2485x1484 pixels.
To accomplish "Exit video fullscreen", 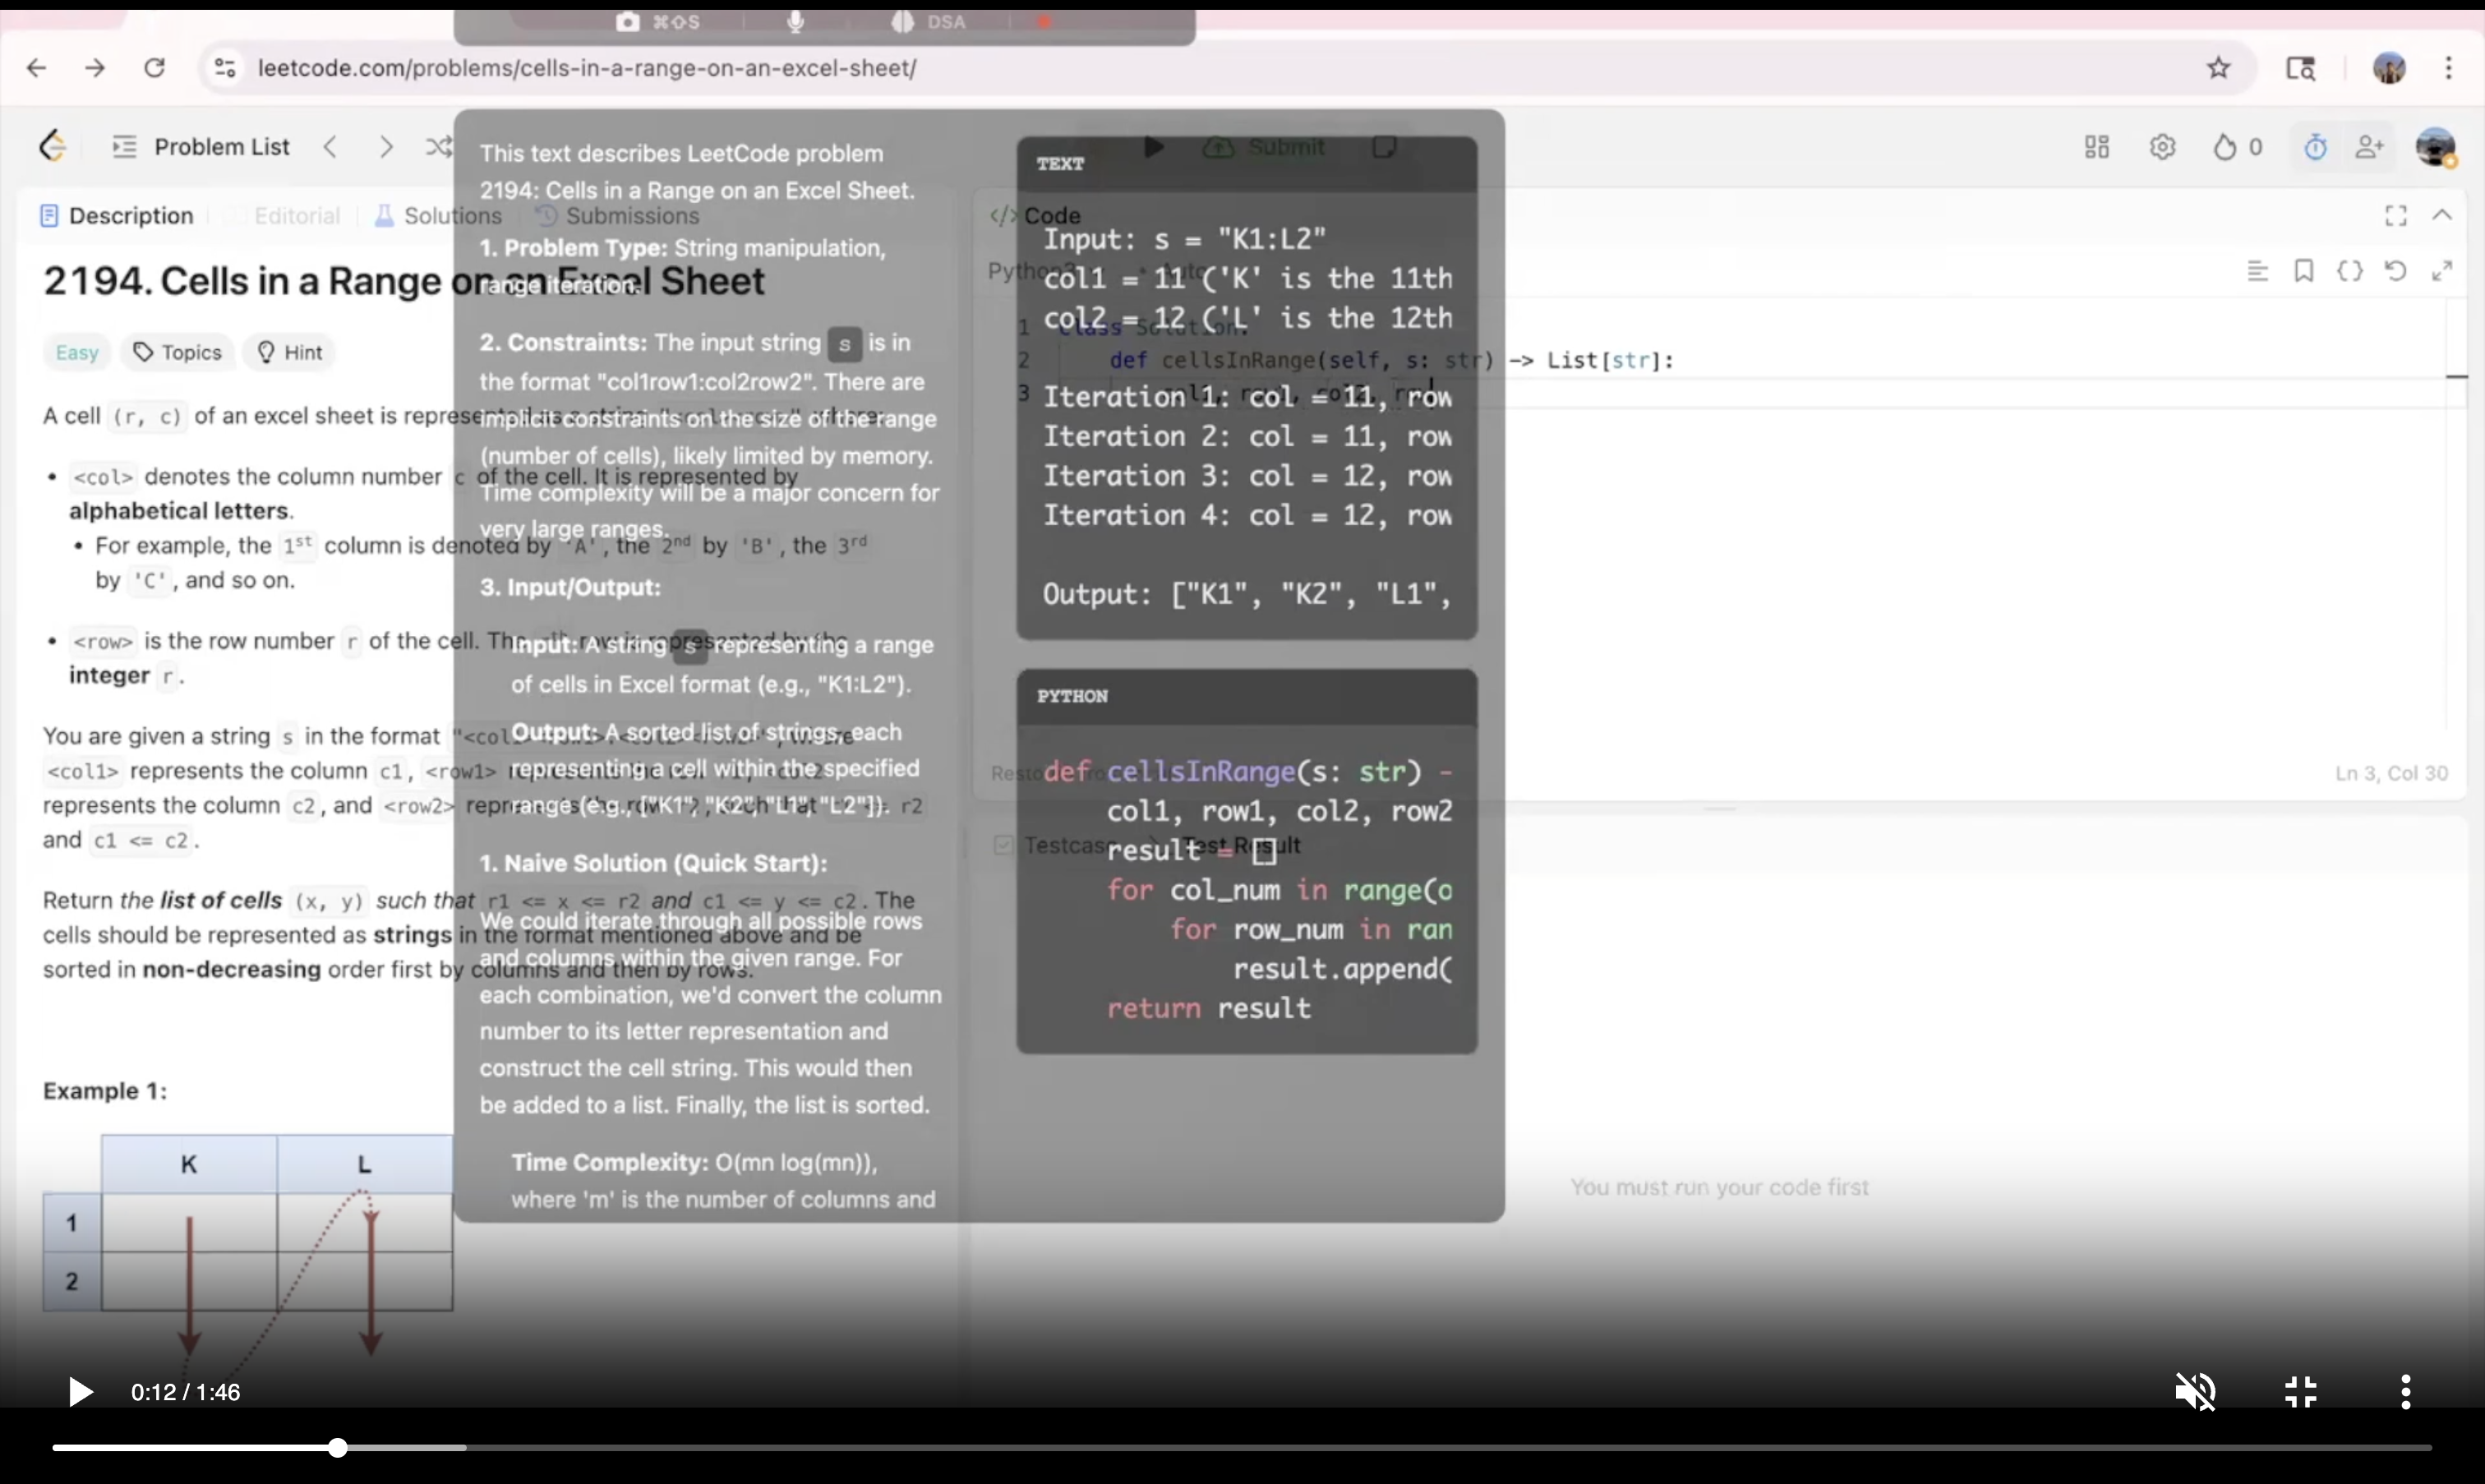I will [2301, 1391].
